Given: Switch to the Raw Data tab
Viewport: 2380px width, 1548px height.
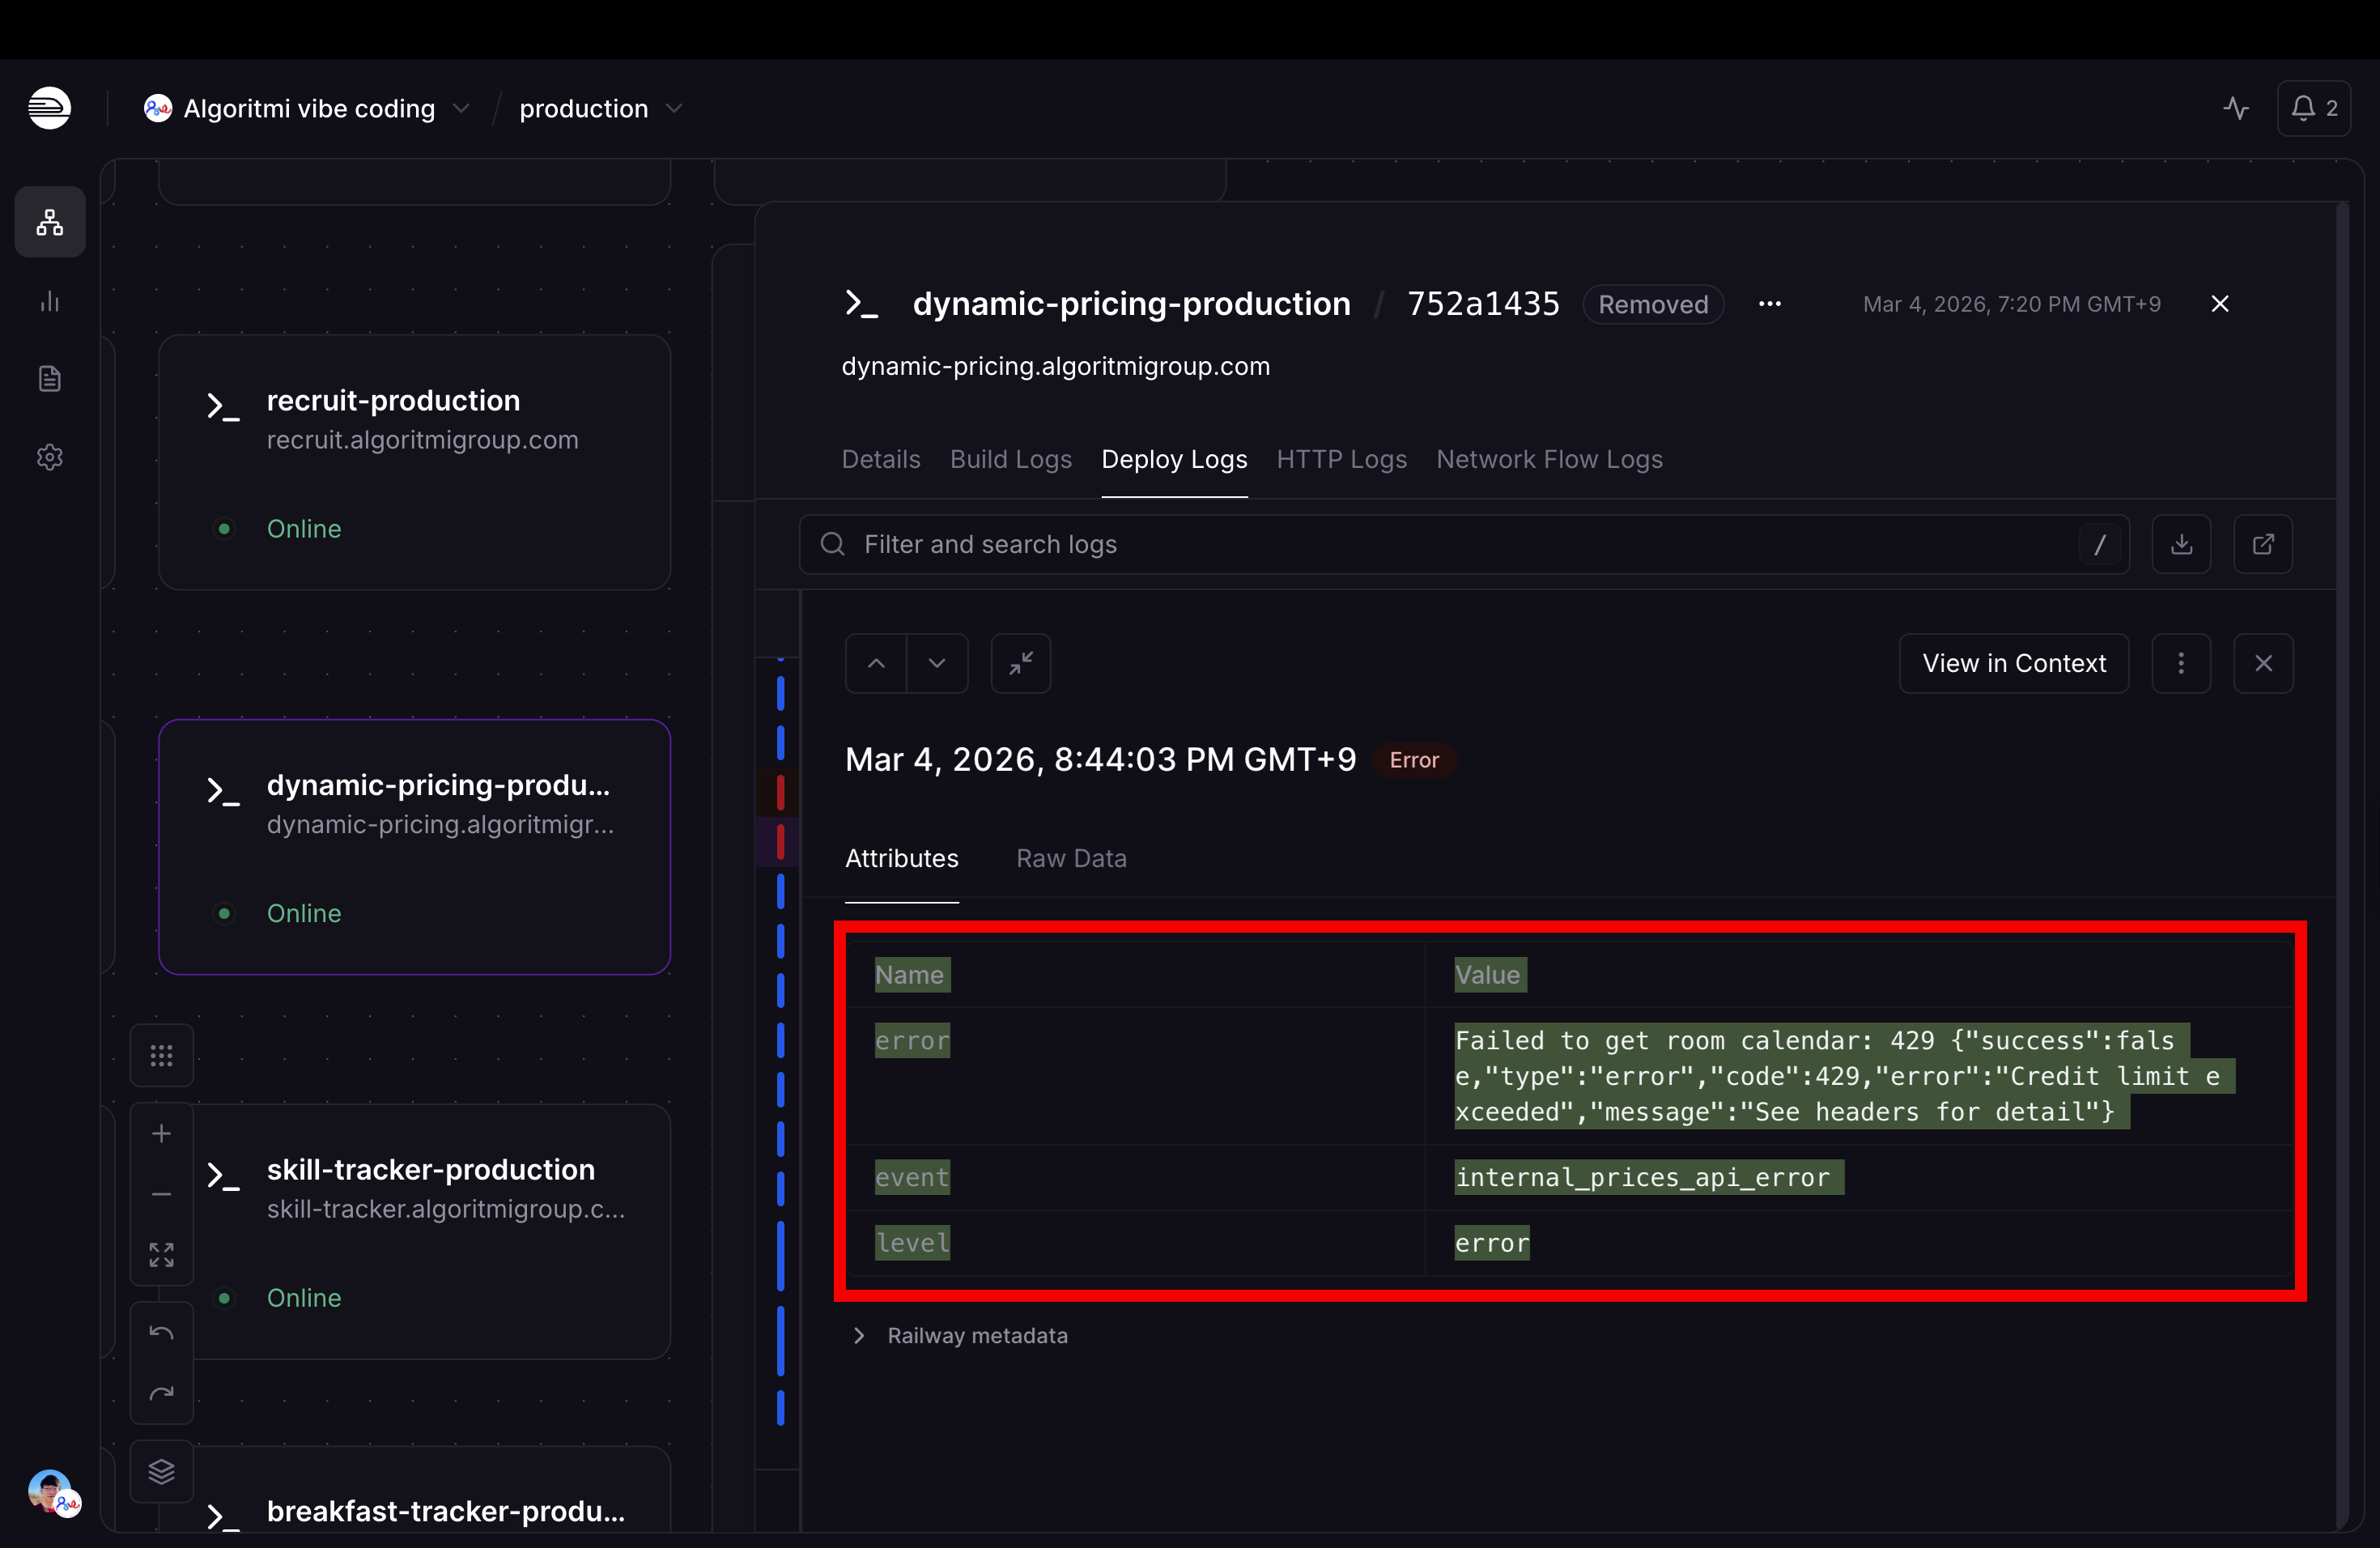Looking at the screenshot, I should pyautogui.click(x=1071, y=858).
